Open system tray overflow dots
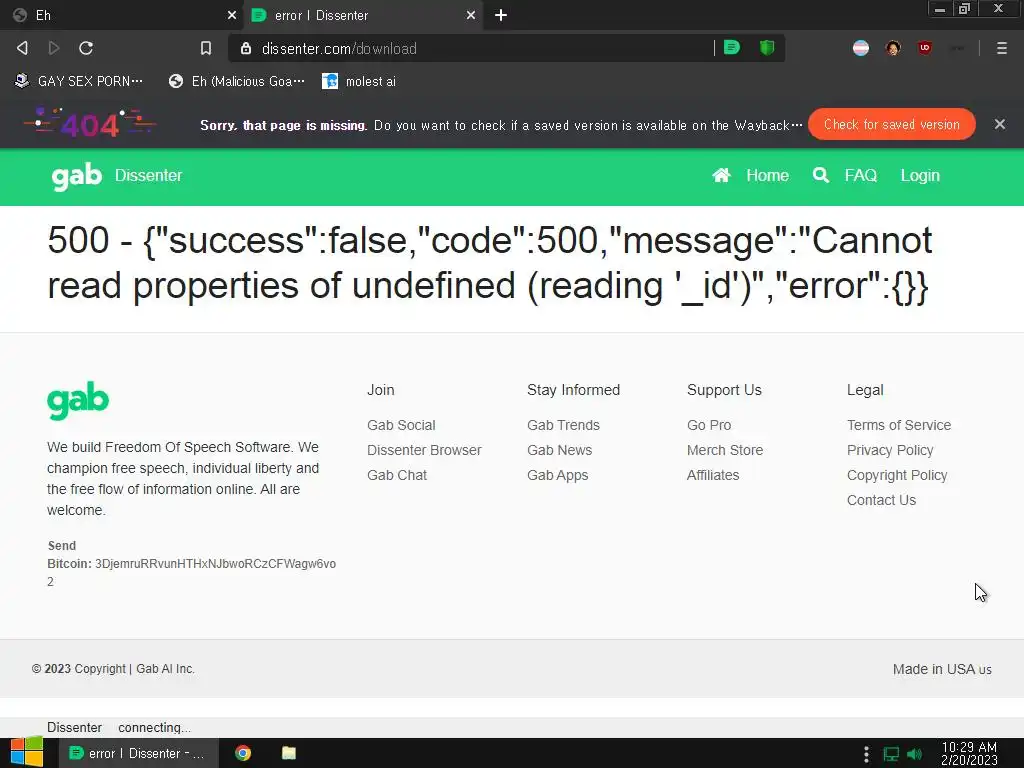The image size is (1024, 768). pos(866,754)
